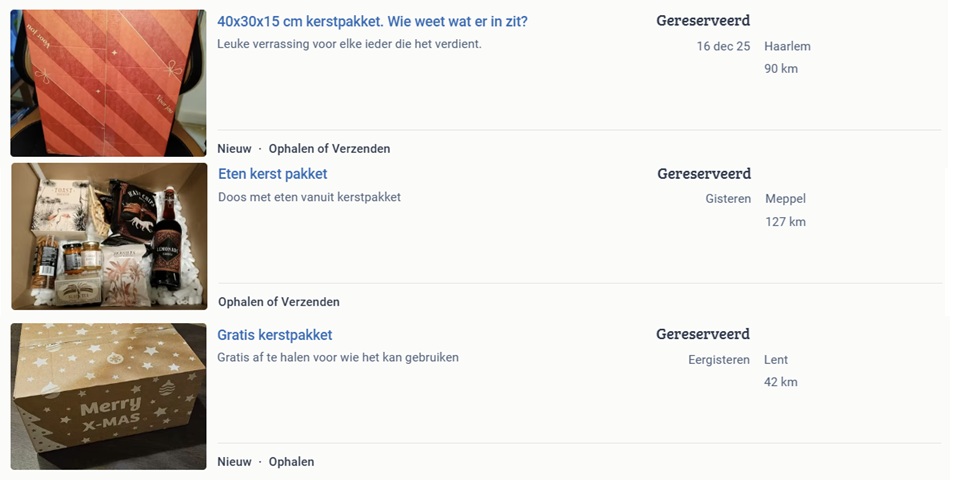Open the 'Gratis kerstpakket' listing title

(x=274, y=335)
